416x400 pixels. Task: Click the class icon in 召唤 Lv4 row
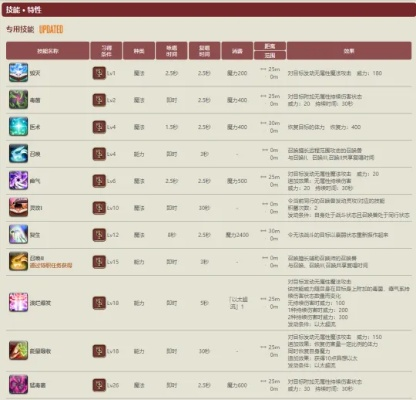coord(99,154)
